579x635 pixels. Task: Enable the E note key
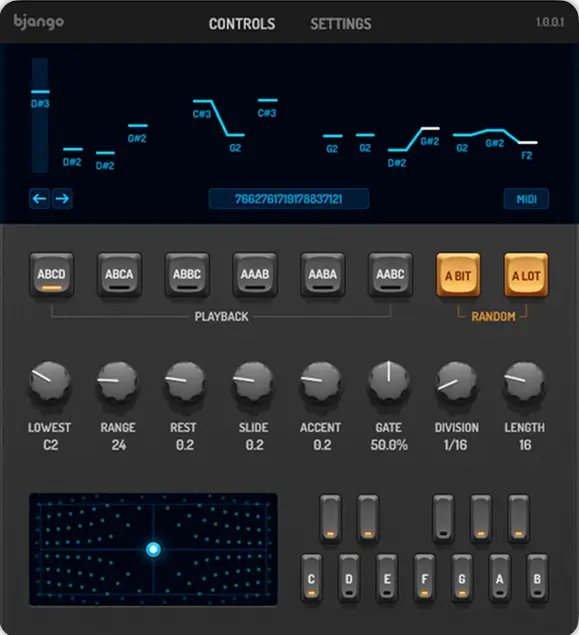[387, 578]
